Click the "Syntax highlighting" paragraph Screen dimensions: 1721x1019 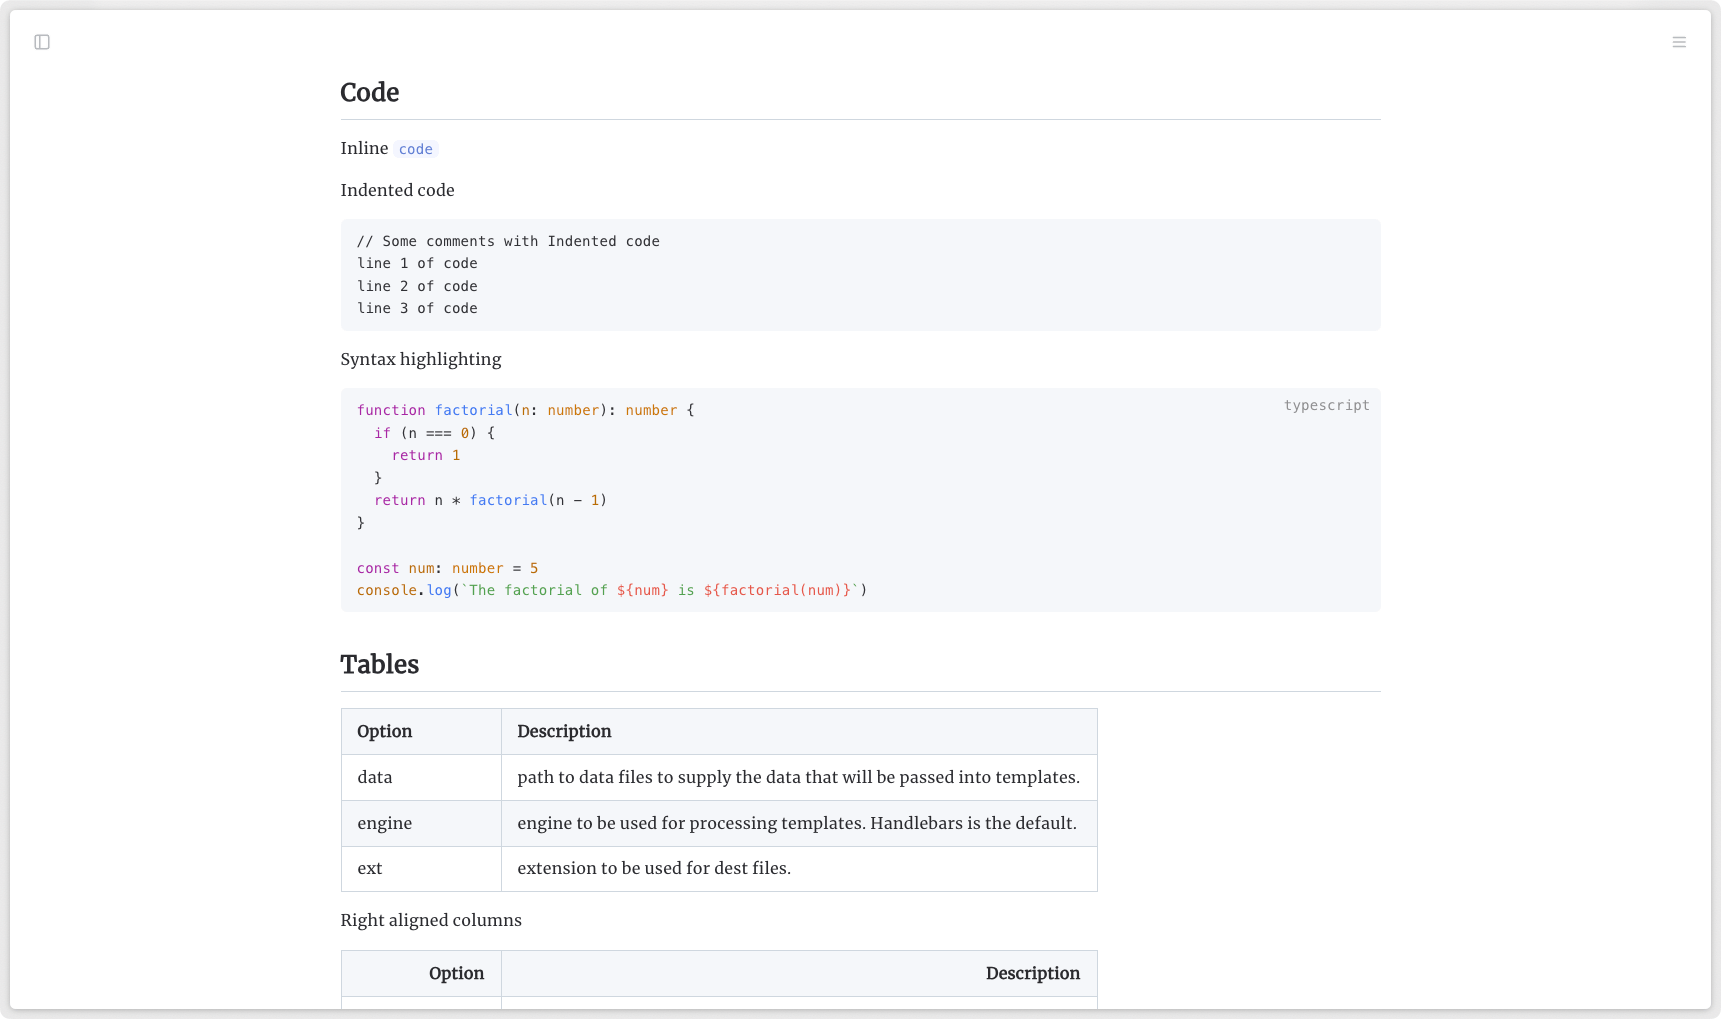pos(420,359)
